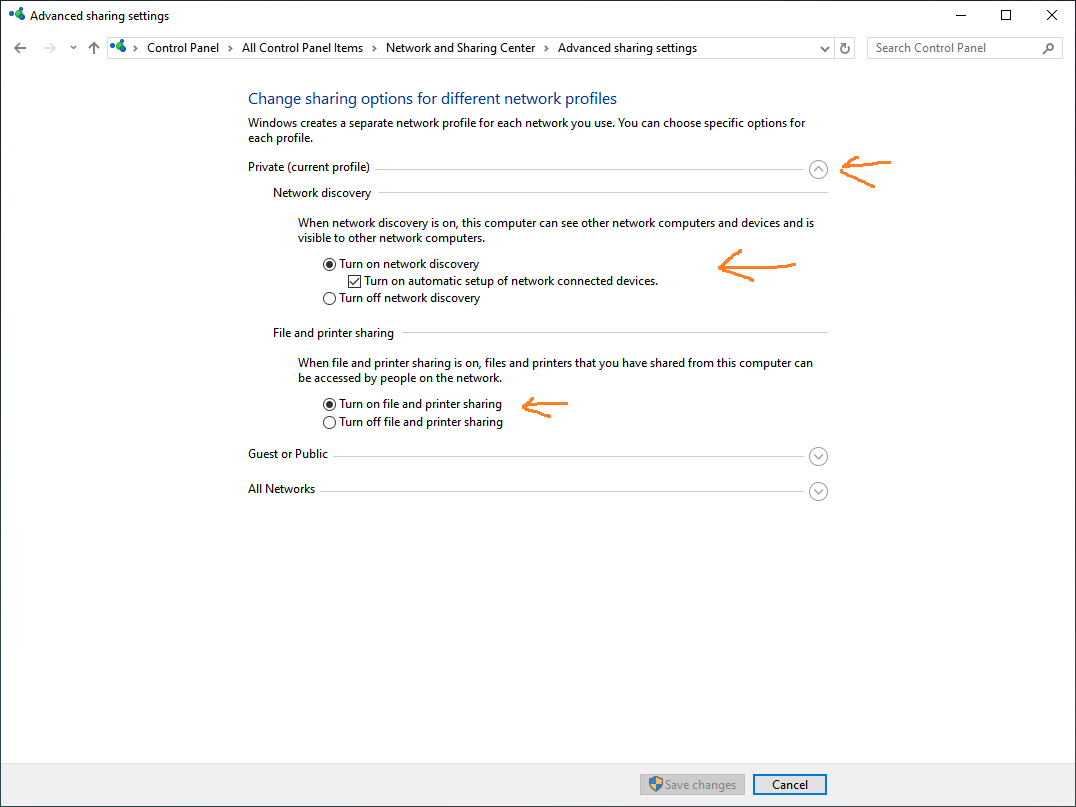
Task: Click Advanced sharing settings breadcrumb
Action: (x=627, y=48)
